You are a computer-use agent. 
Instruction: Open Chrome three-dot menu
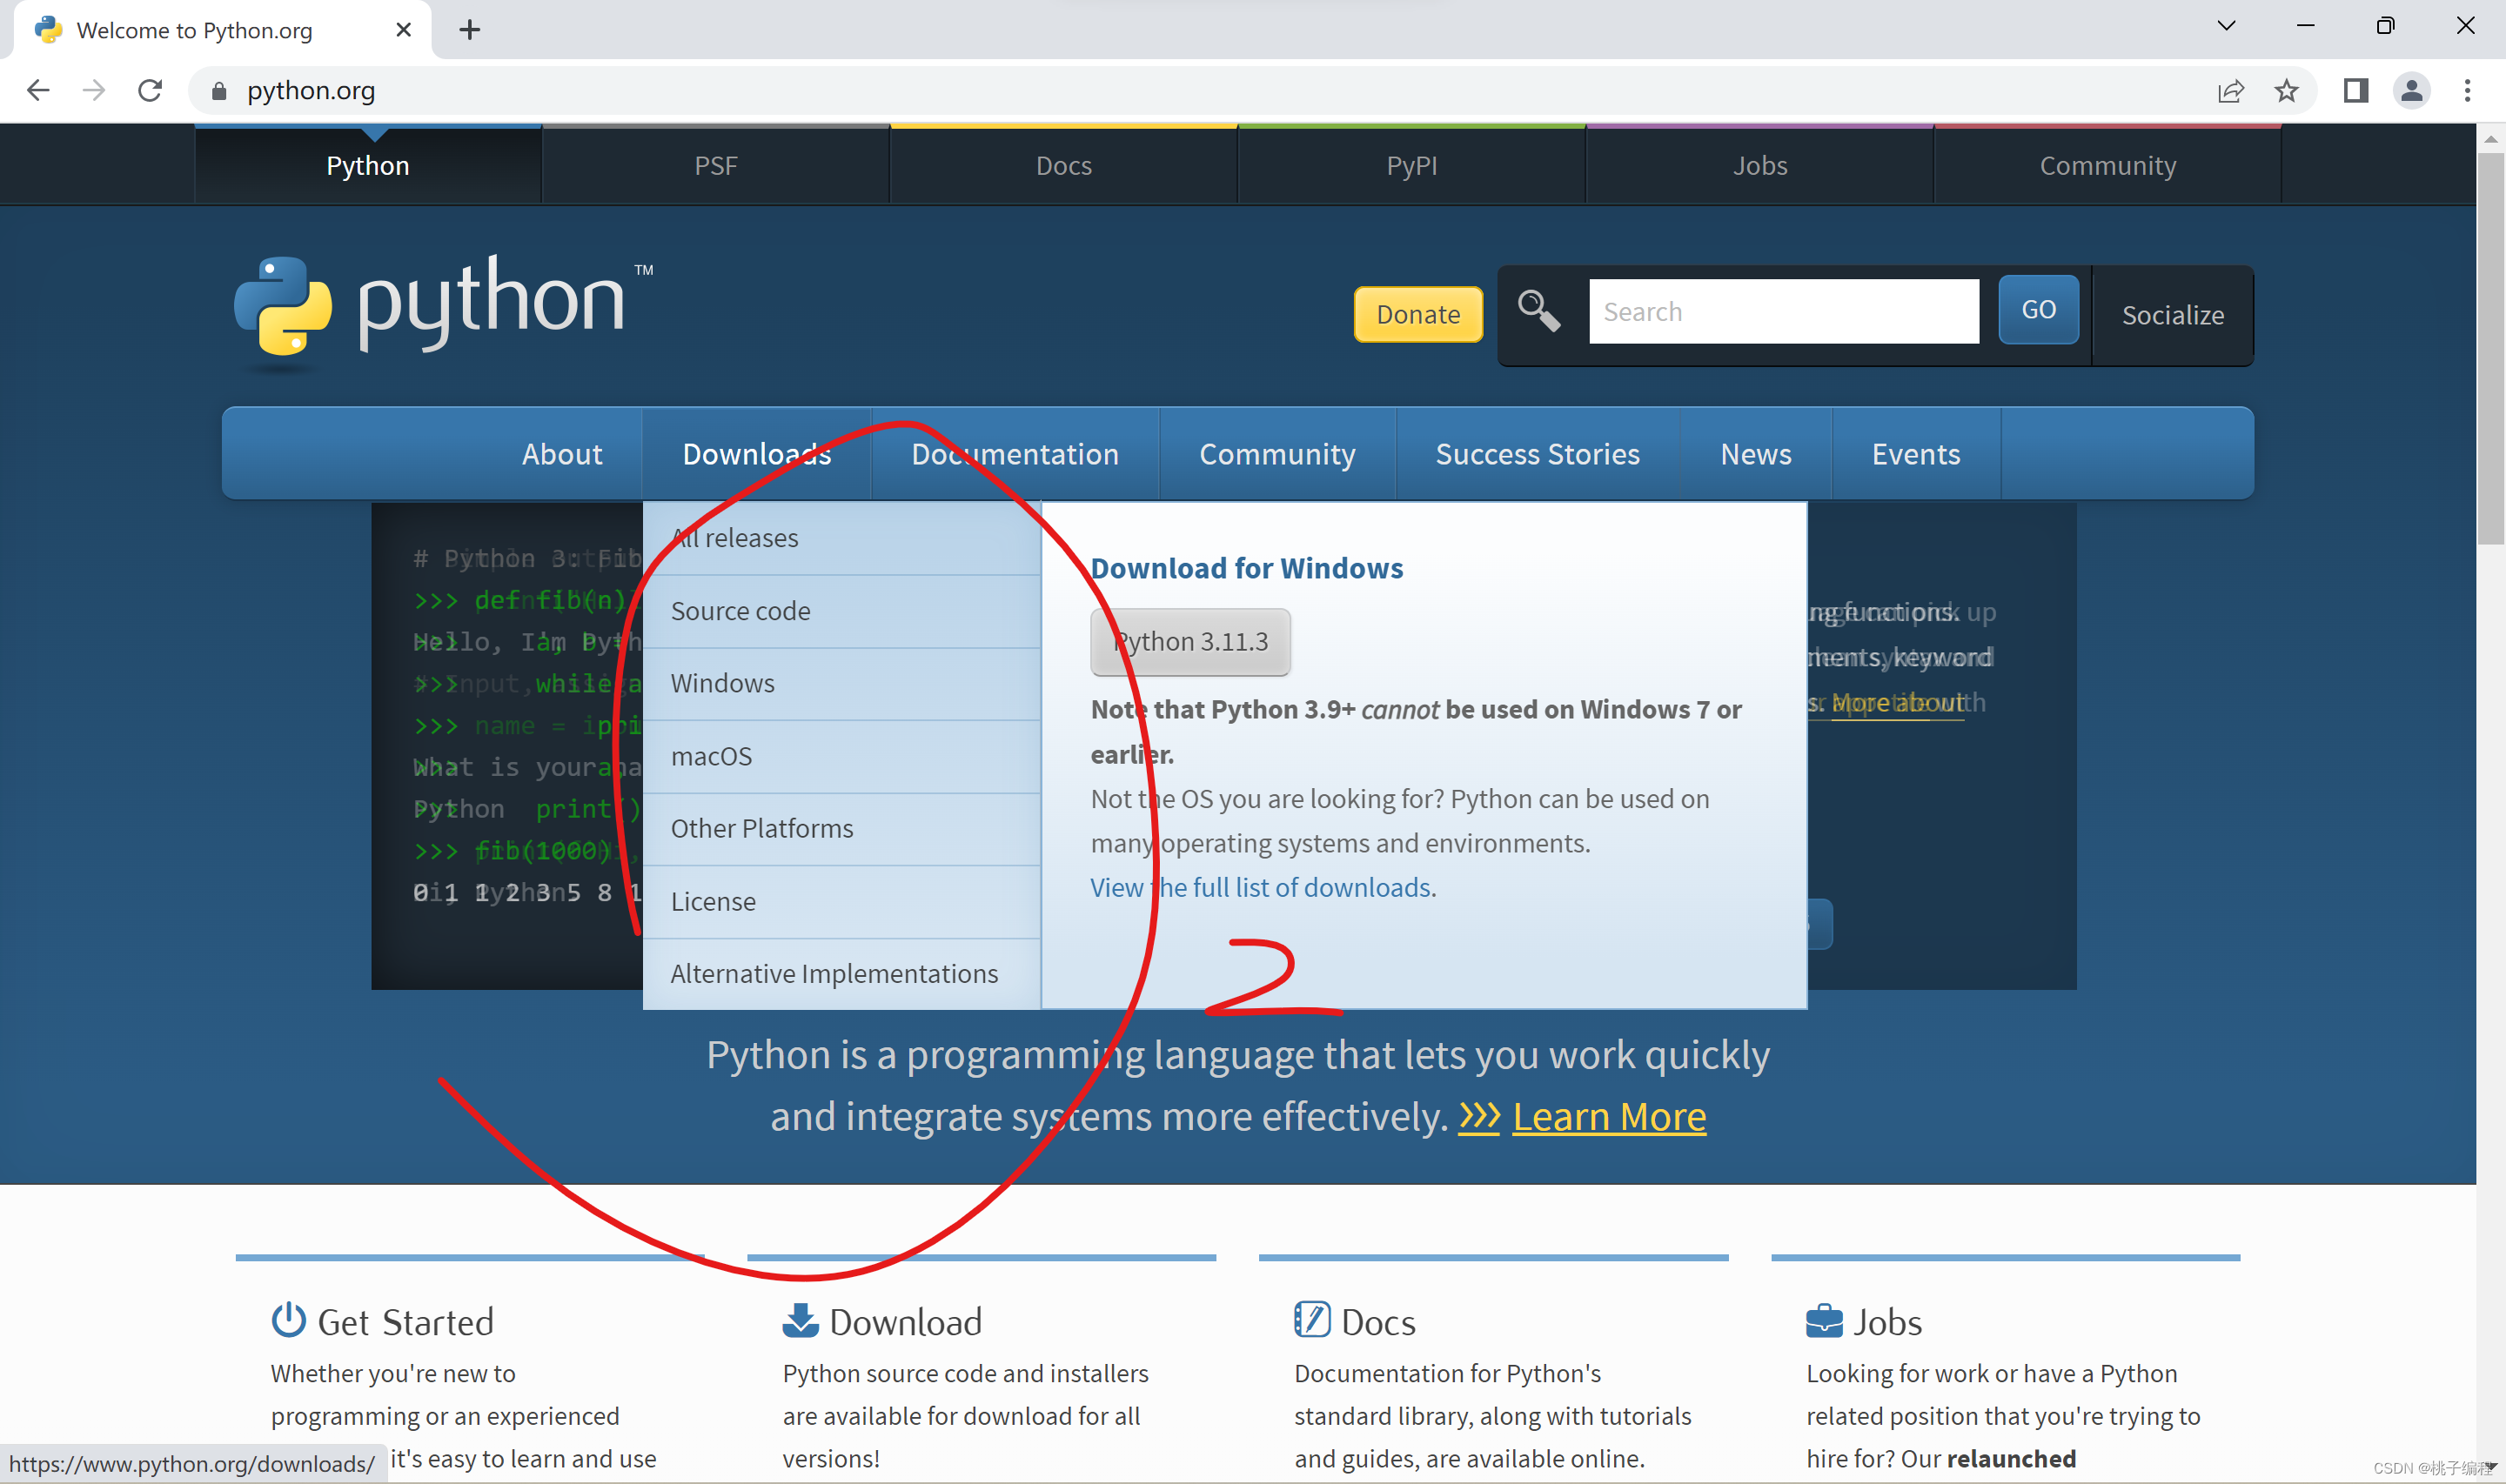[x=2467, y=91]
